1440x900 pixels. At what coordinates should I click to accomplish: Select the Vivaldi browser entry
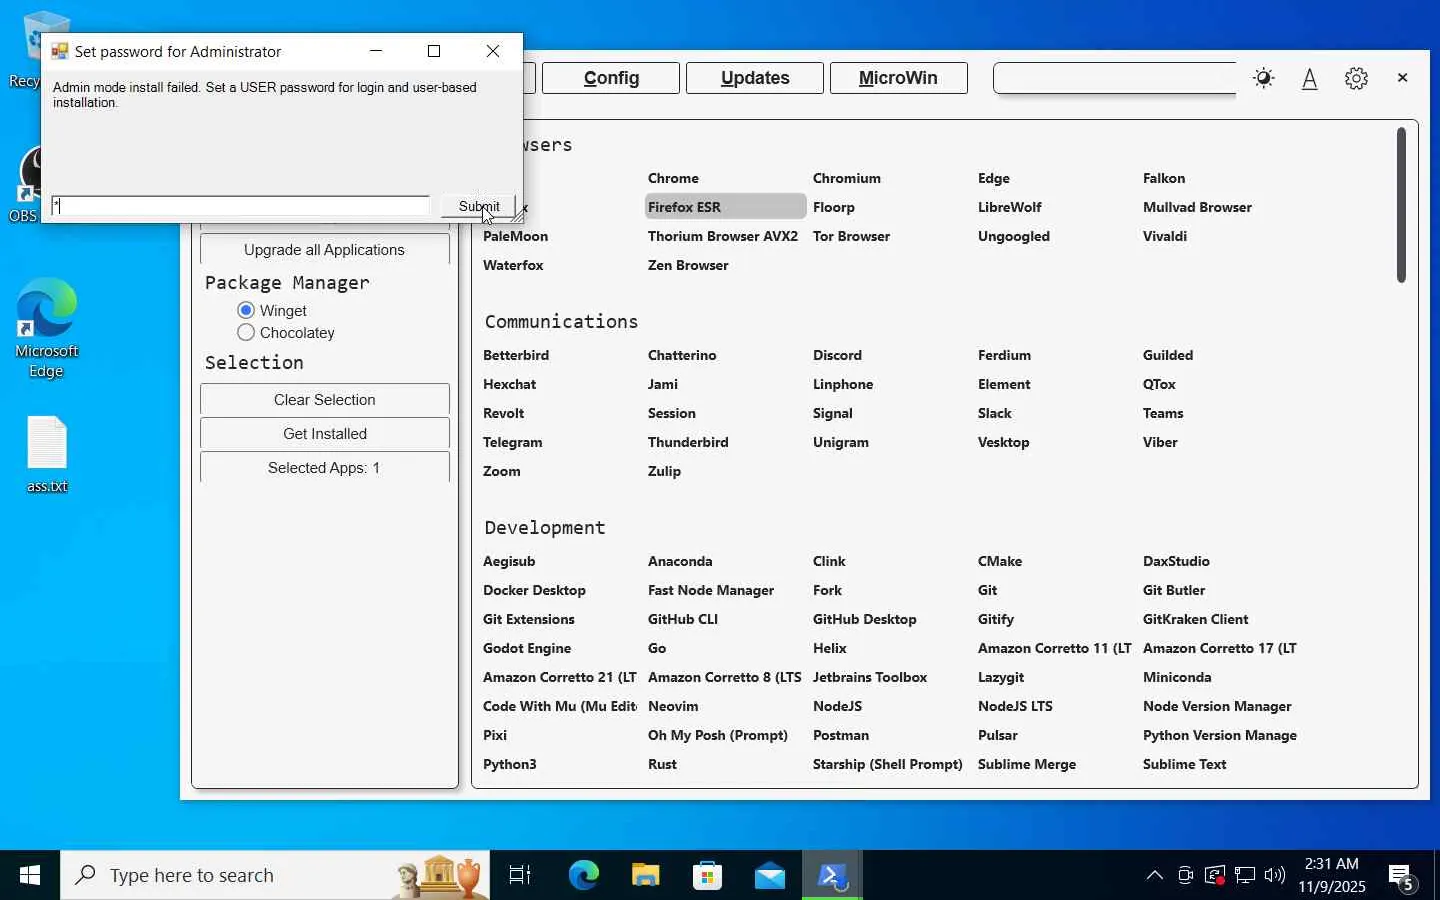(1165, 236)
